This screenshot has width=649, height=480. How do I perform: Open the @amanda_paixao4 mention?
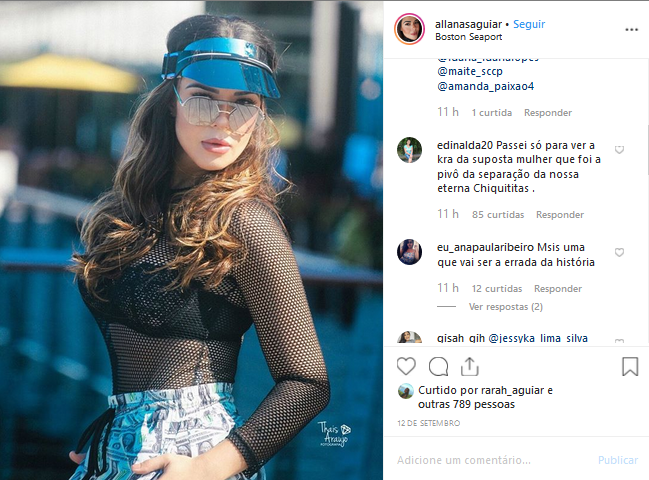486,86
